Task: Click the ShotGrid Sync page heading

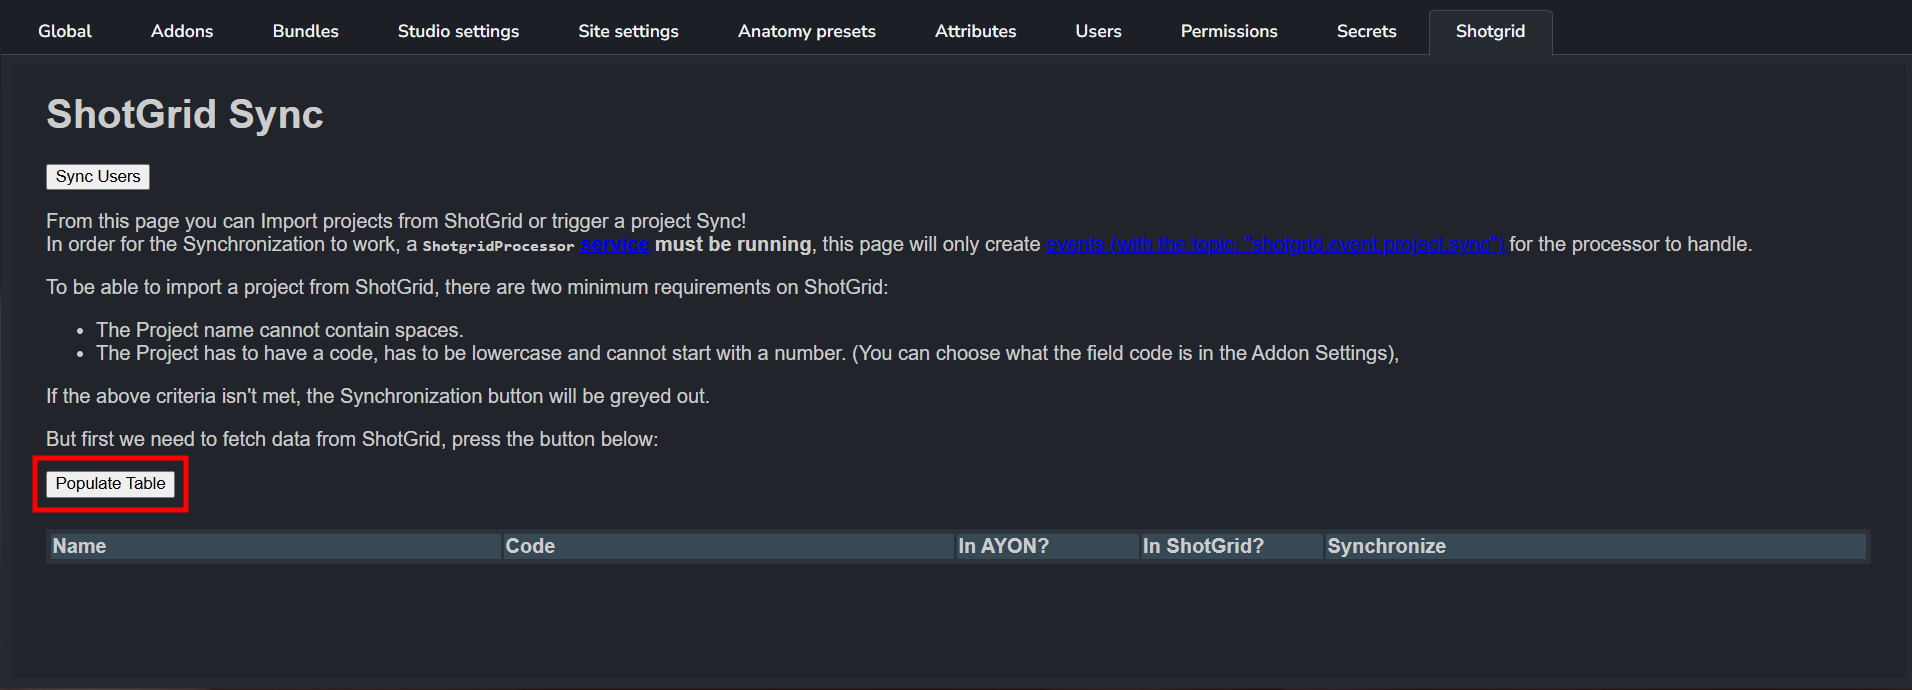Action: pyautogui.click(x=185, y=115)
